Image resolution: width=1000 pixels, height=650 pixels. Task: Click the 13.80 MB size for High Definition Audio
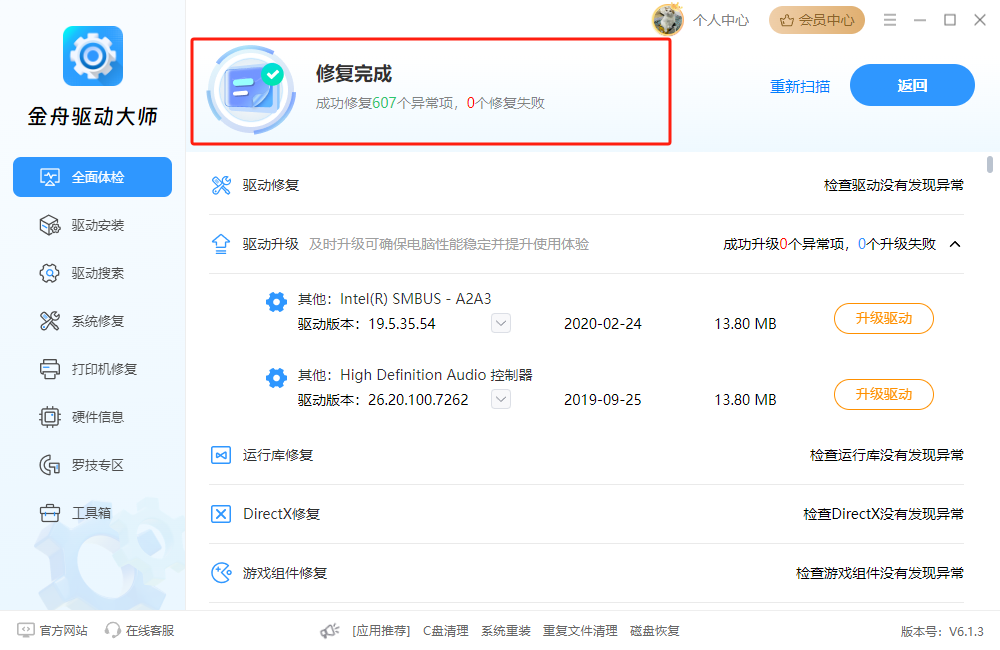coord(746,400)
